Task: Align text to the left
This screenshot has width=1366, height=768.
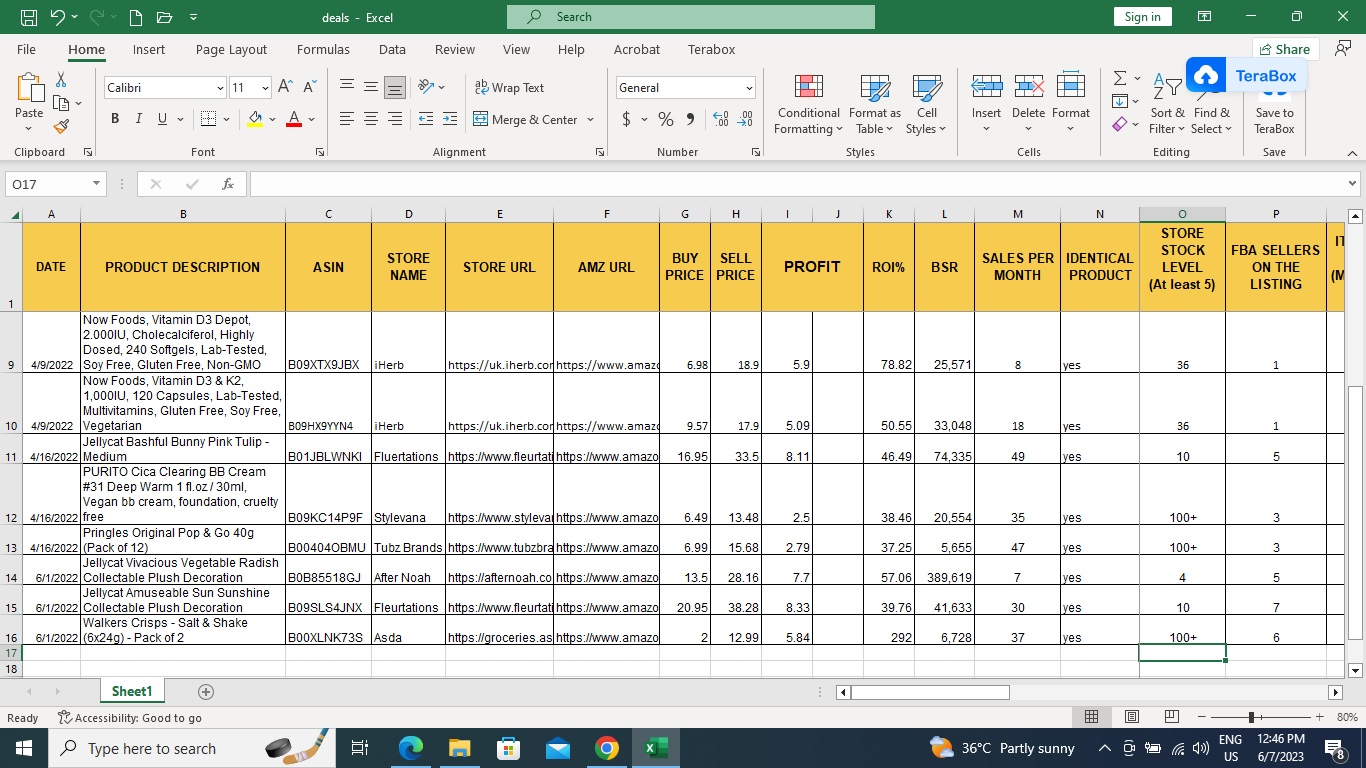Action: (347, 119)
